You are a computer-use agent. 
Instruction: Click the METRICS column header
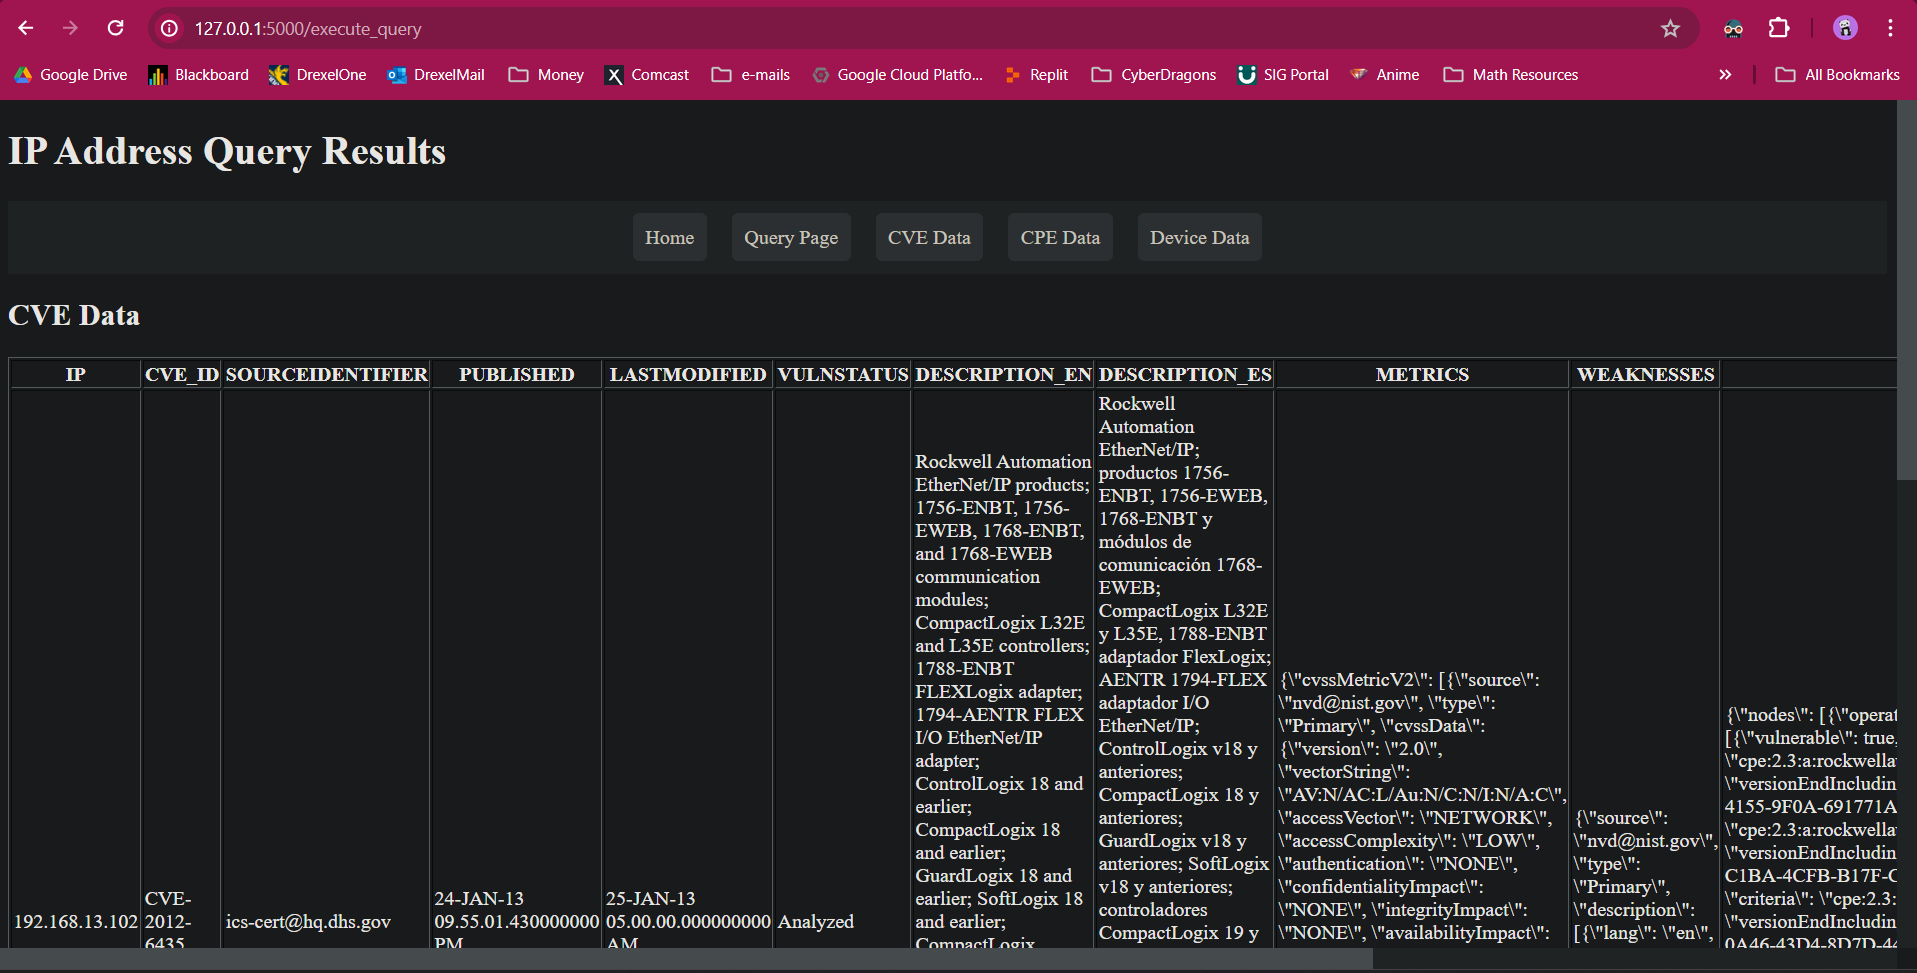[1422, 374]
